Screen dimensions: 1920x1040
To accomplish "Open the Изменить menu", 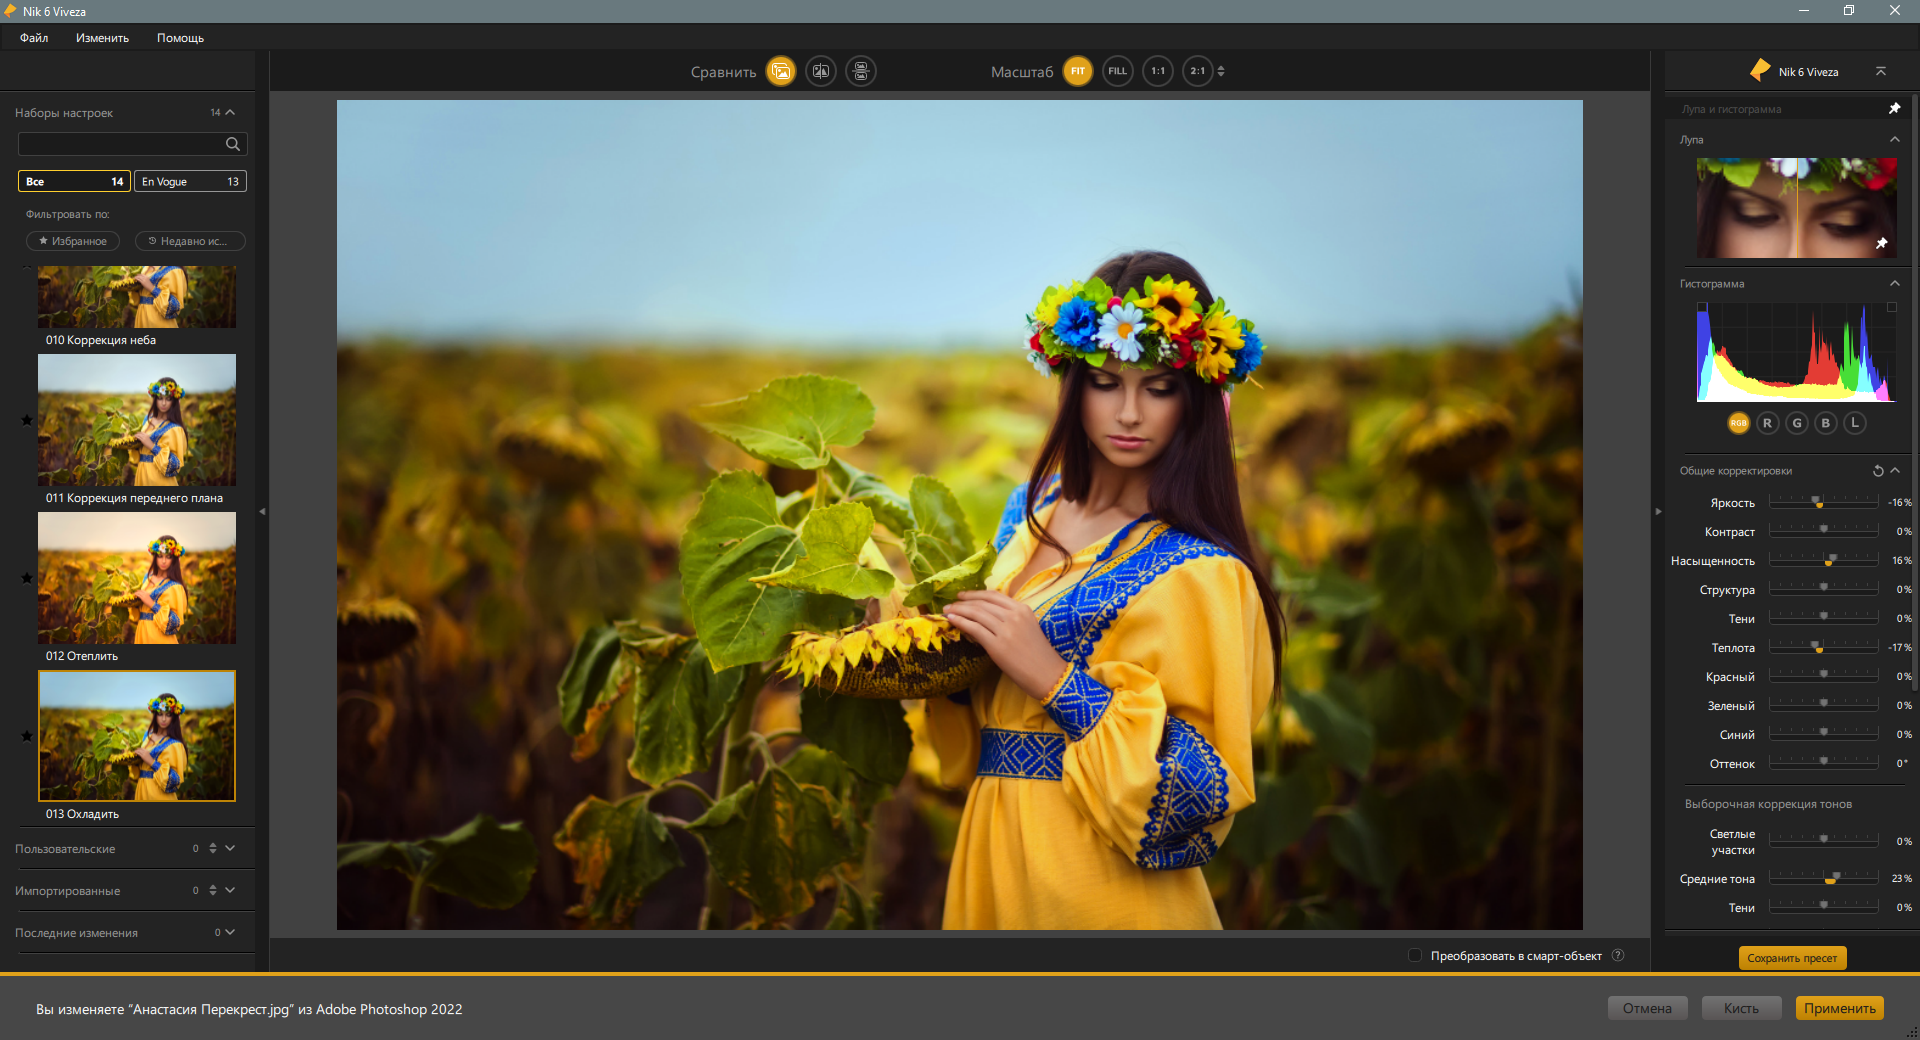I will click(x=102, y=38).
